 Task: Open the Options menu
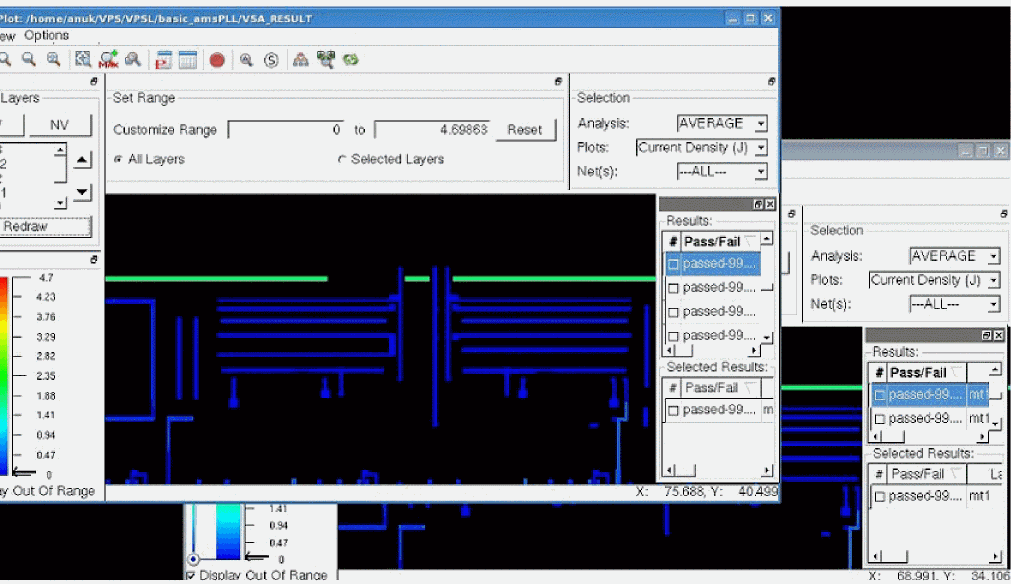coord(47,35)
